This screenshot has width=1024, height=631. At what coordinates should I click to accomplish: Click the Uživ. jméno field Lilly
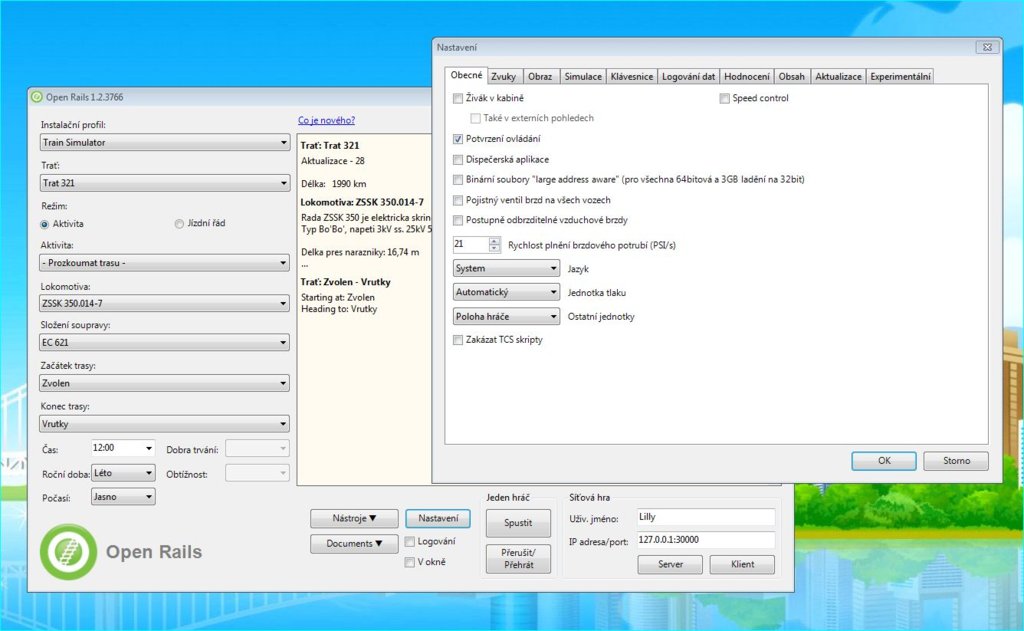tap(705, 517)
